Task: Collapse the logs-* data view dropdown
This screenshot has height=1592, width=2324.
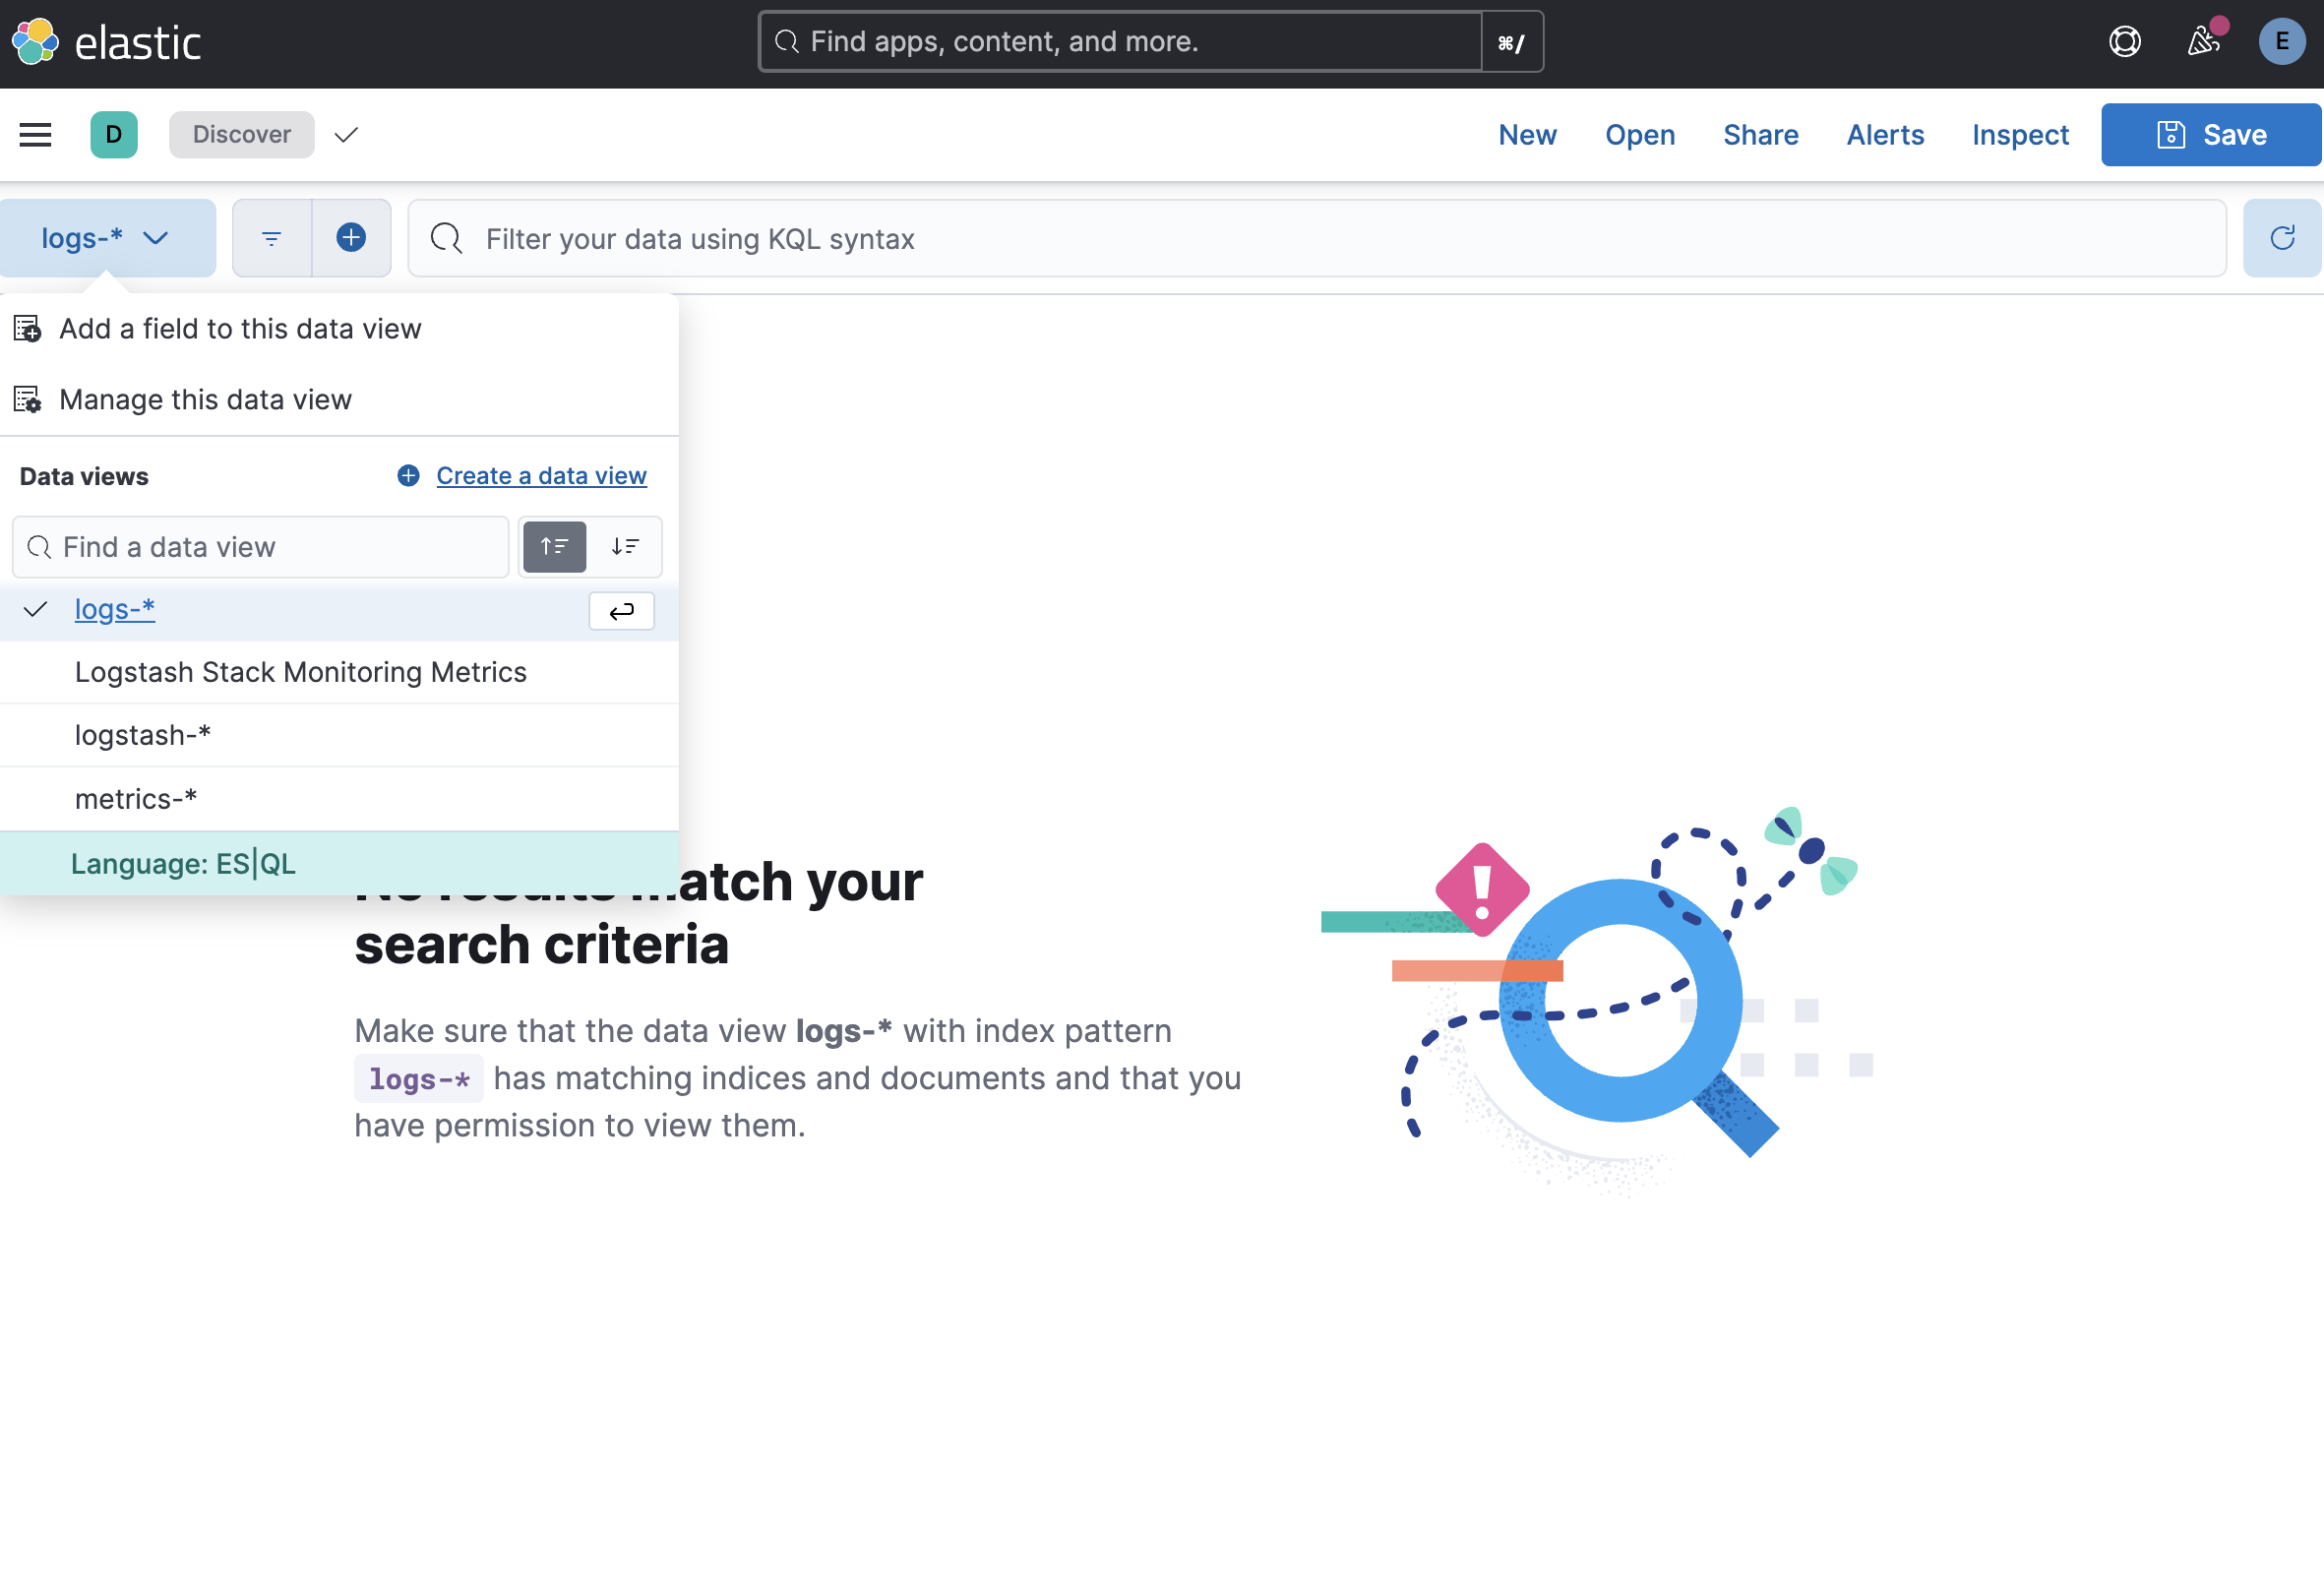Action: 106,238
